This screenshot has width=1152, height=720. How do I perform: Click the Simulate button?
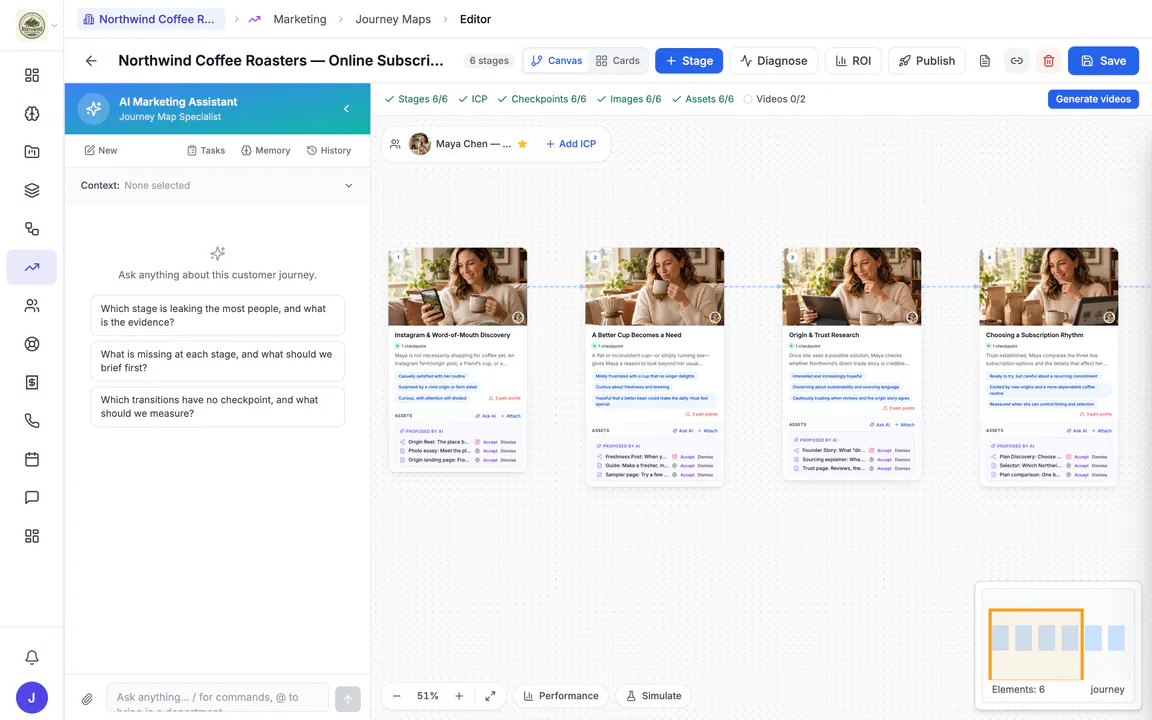[654, 696]
